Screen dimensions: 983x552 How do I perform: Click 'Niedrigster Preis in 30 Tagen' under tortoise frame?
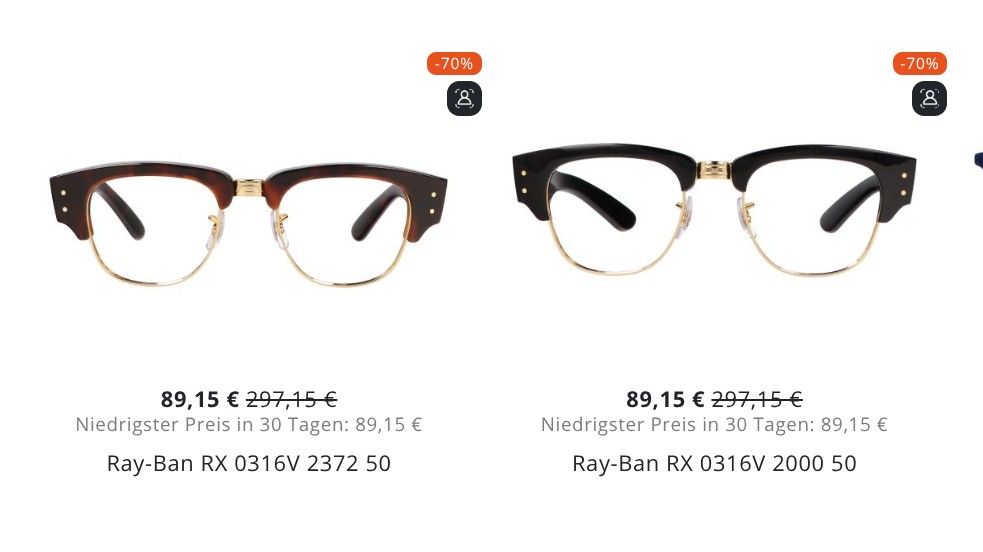tap(212, 425)
